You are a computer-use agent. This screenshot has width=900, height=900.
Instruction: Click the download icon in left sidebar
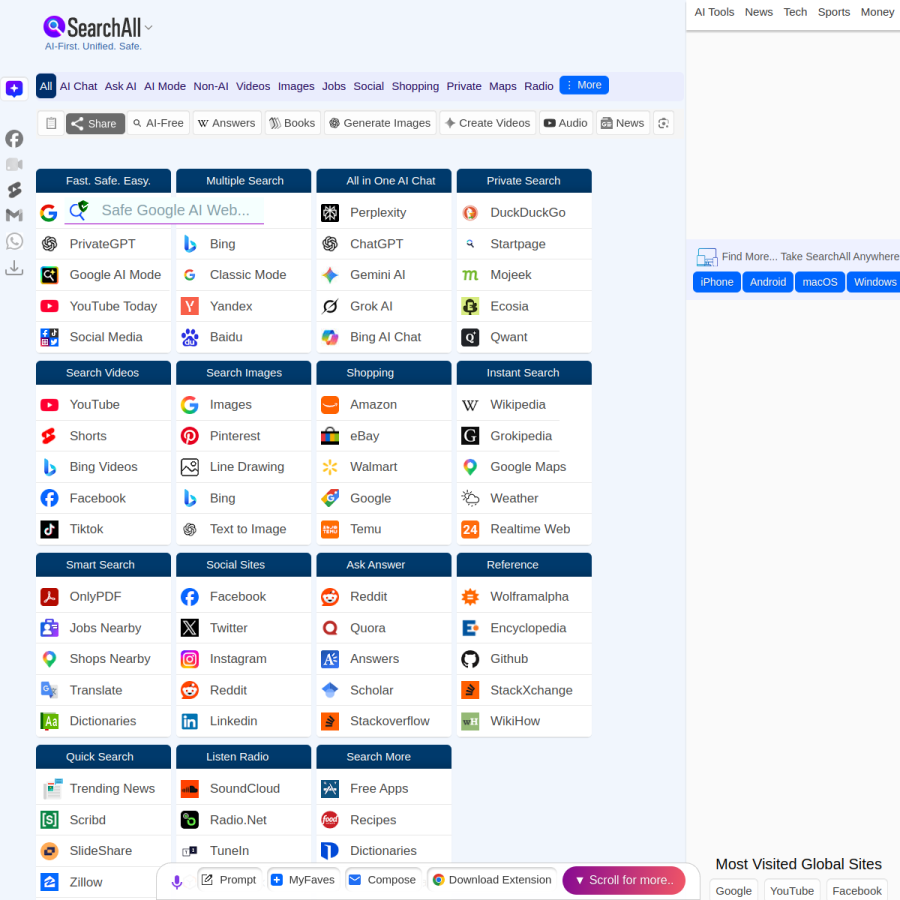(x=14, y=267)
